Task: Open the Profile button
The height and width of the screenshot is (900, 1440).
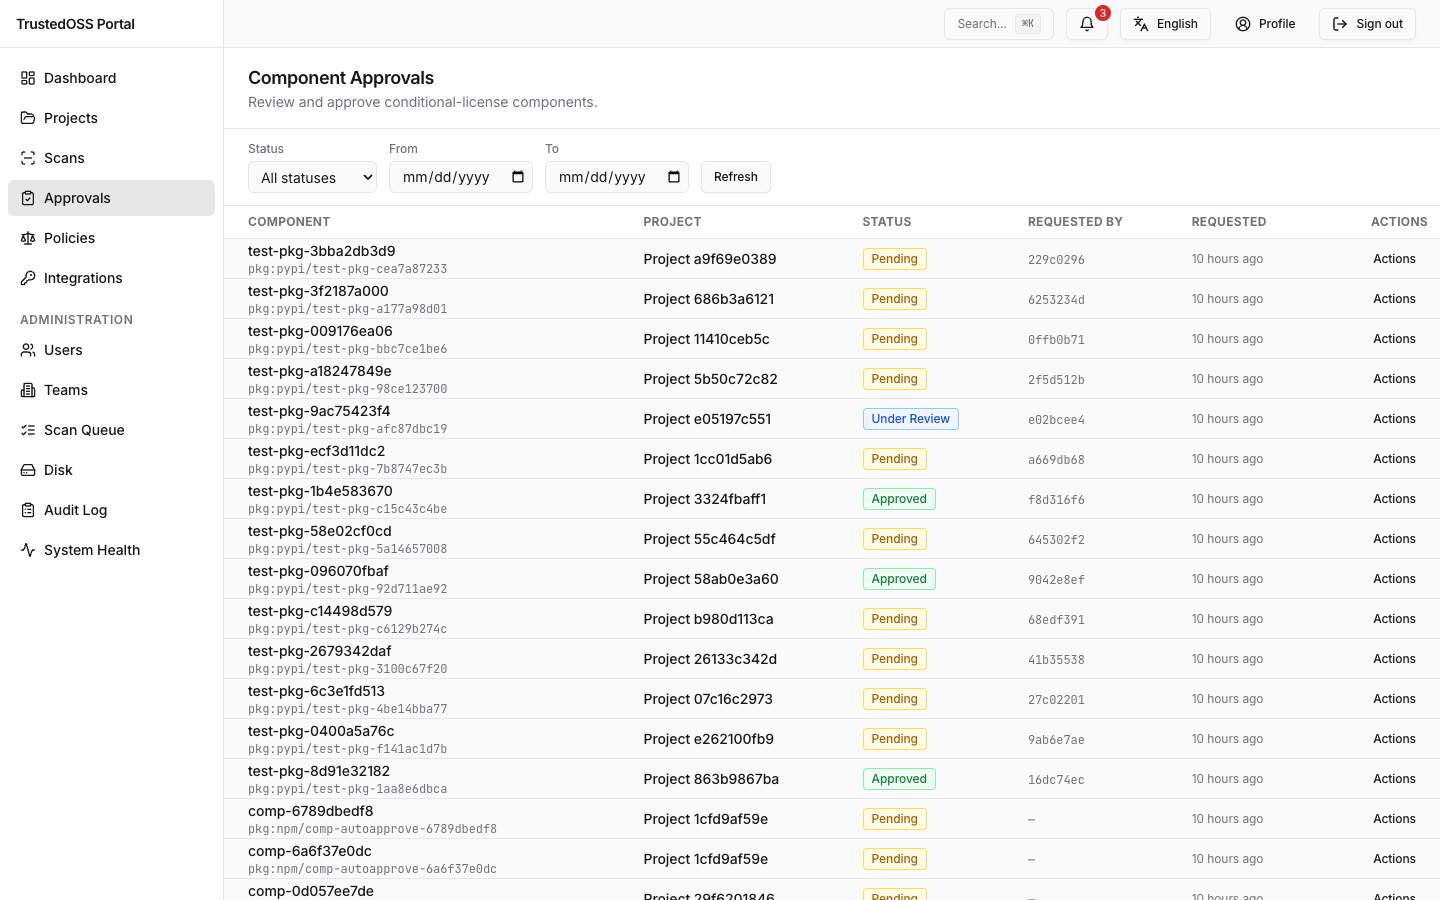Action: (x=1265, y=24)
